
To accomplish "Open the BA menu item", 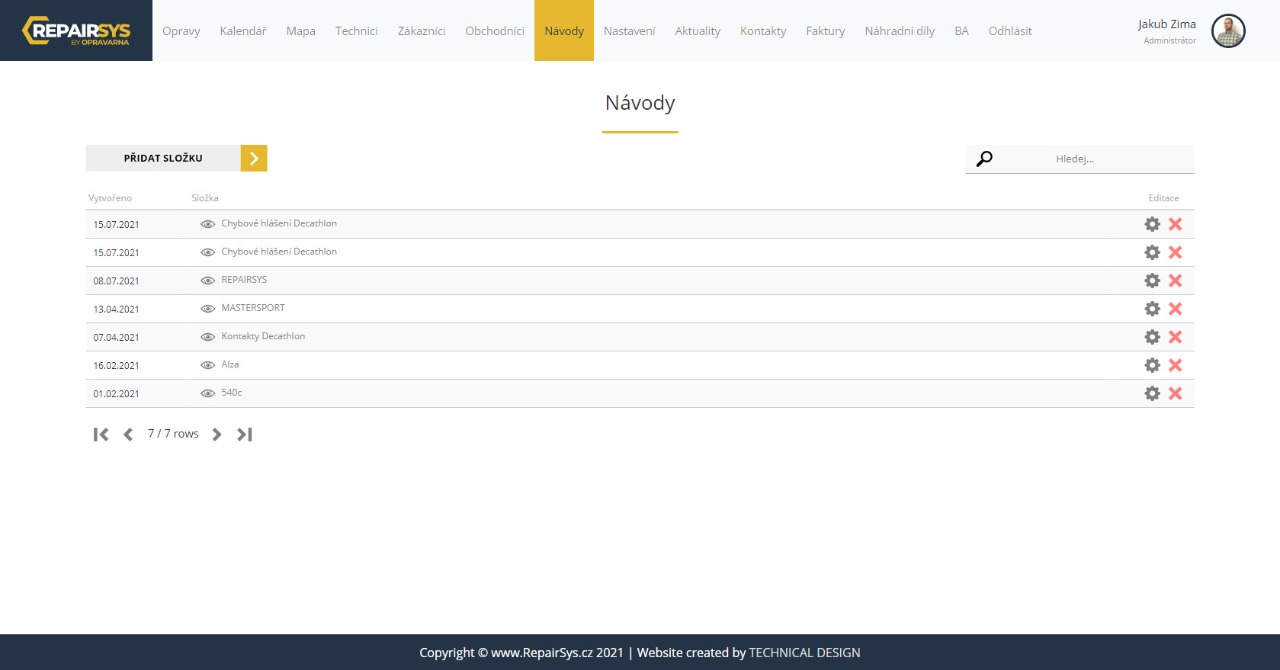I will coord(962,31).
